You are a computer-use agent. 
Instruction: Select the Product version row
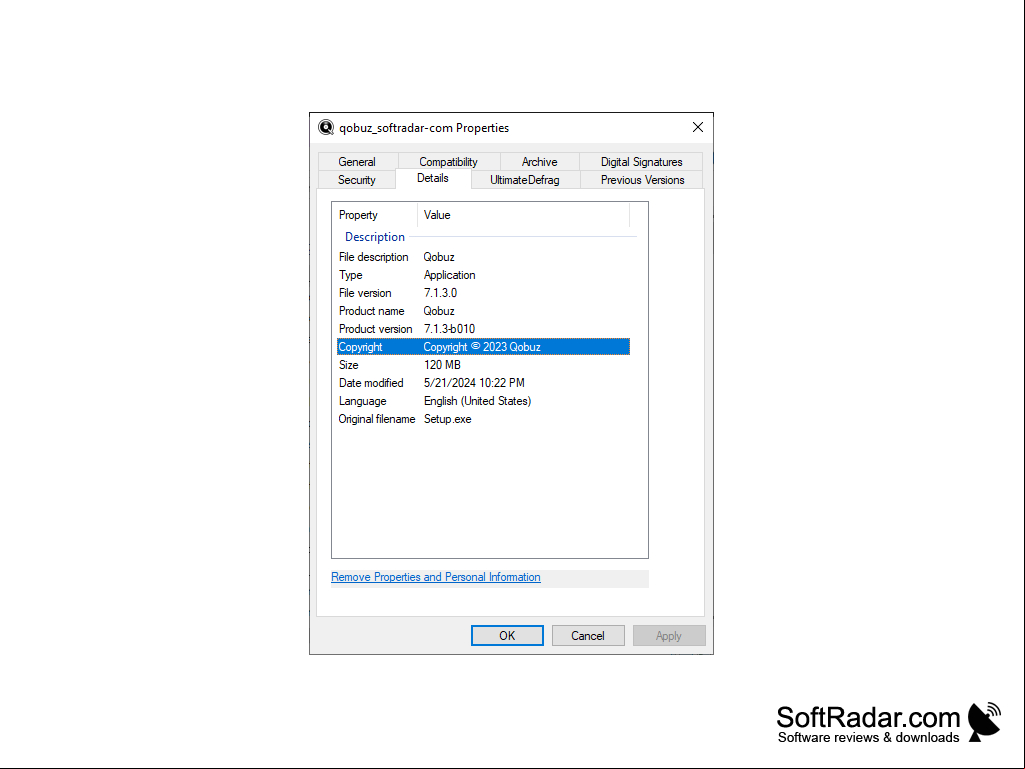483,329
